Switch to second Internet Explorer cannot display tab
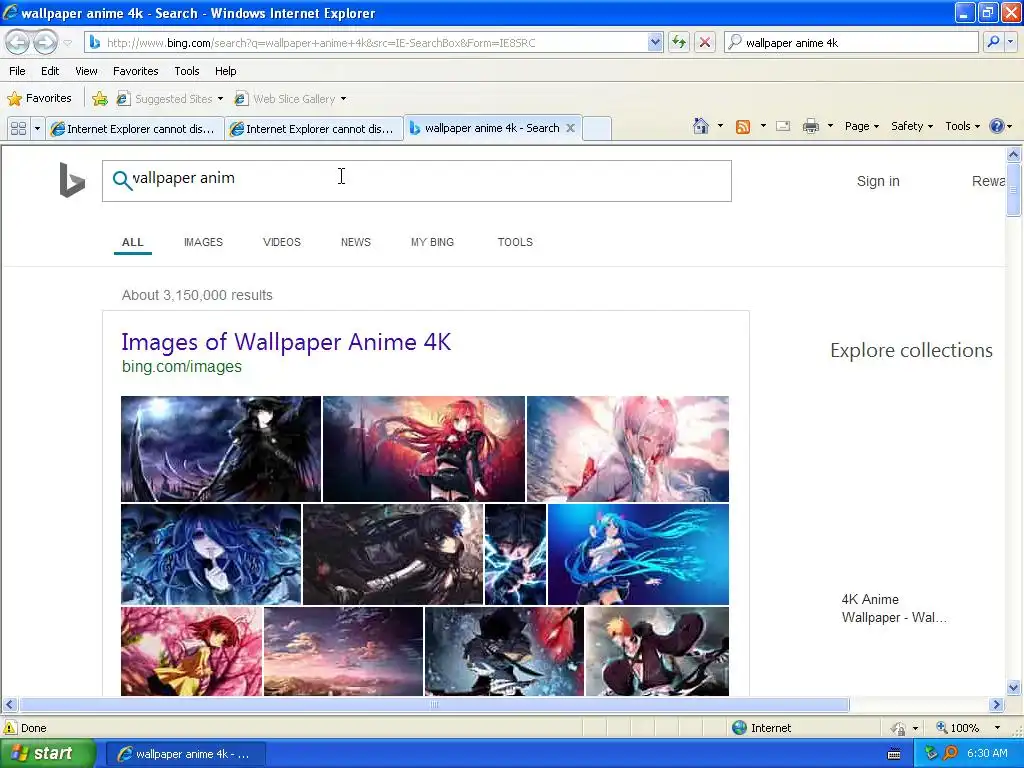 pos(314,129)
